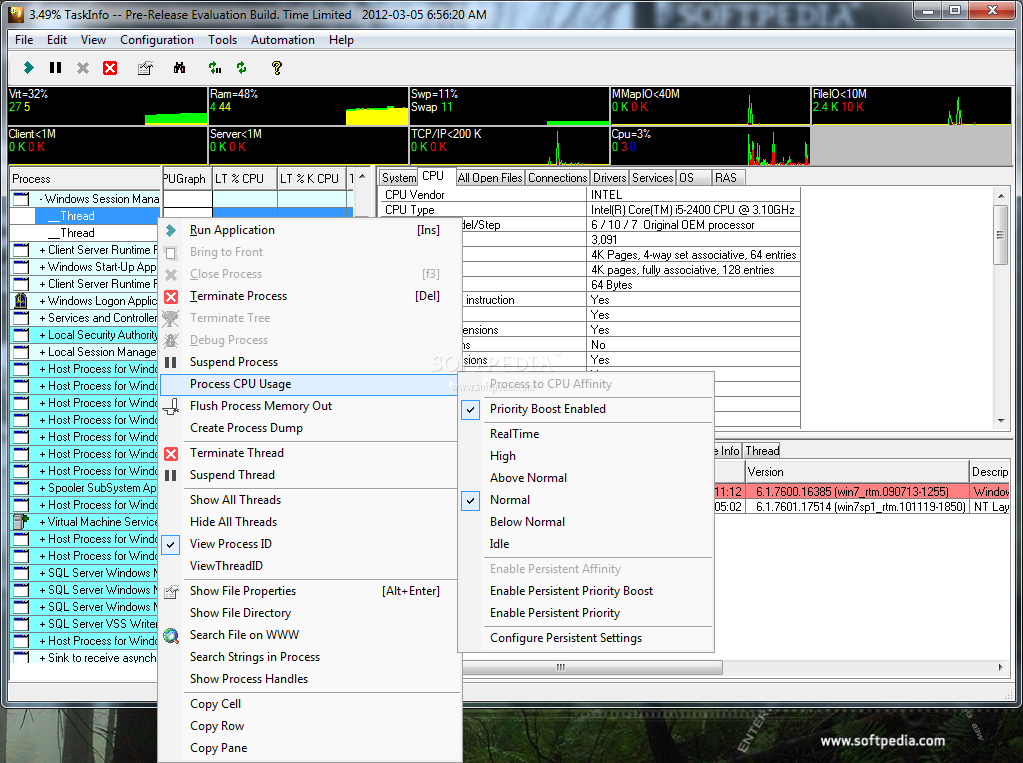Toggle the View Process ID checkmark

(x=170, y=544)
